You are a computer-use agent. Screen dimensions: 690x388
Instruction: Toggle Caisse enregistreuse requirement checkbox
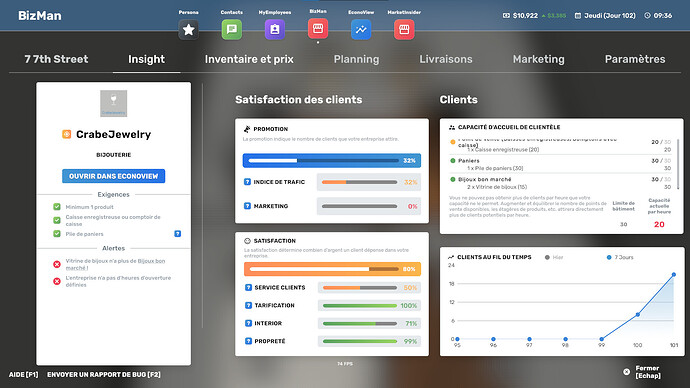(57, 220)
